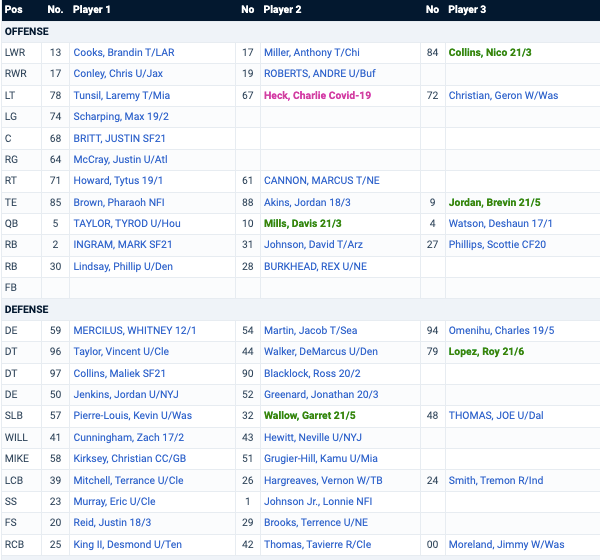Click Miller, Anthony T/Chi link

tap(311, 52)
